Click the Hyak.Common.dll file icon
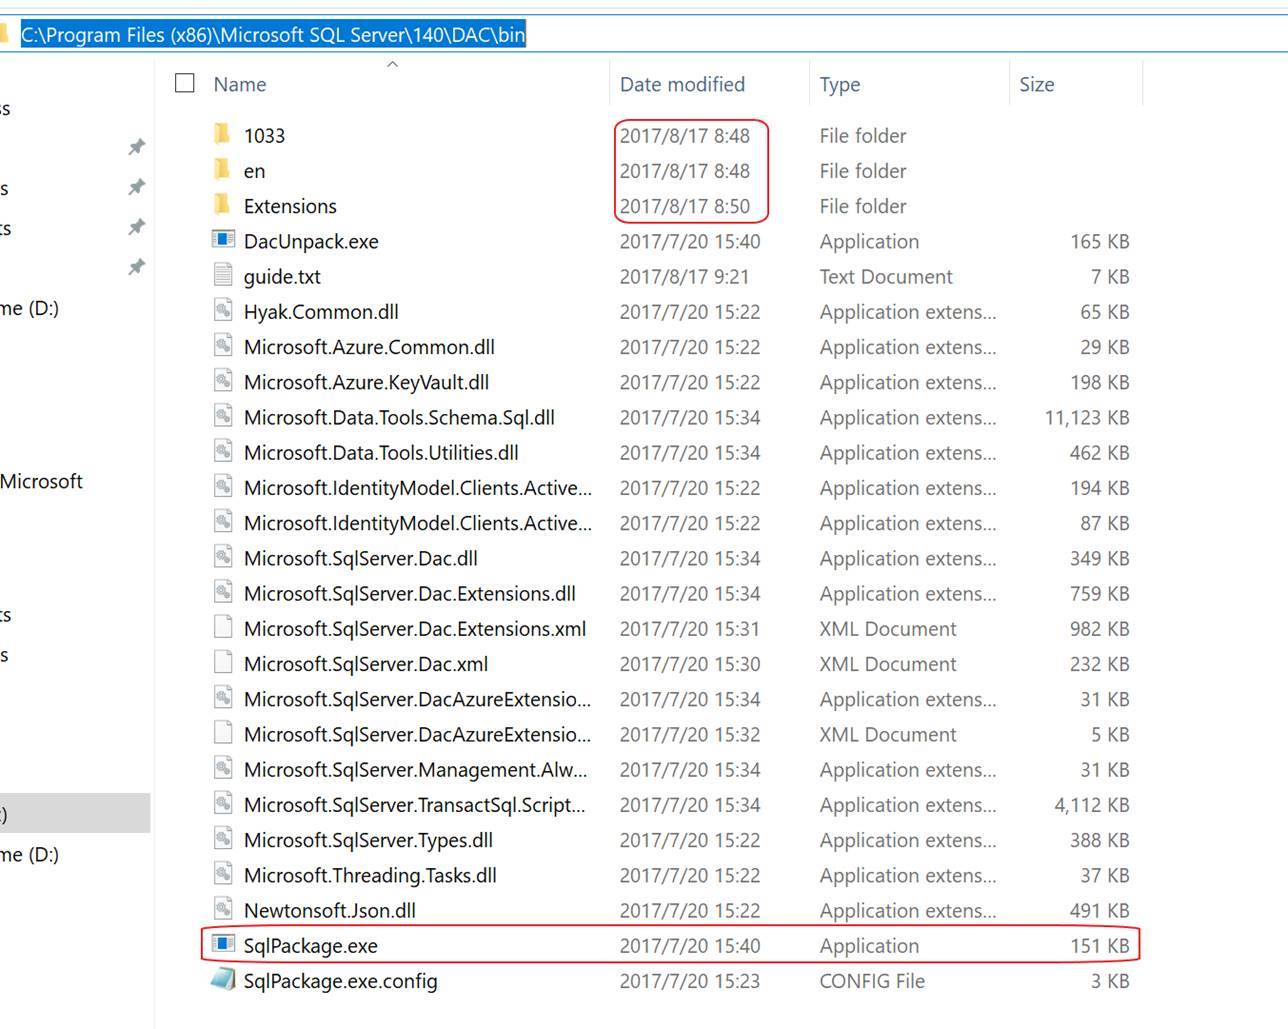The height and width of the screenshot is (1029, 1288). [223, 312]
